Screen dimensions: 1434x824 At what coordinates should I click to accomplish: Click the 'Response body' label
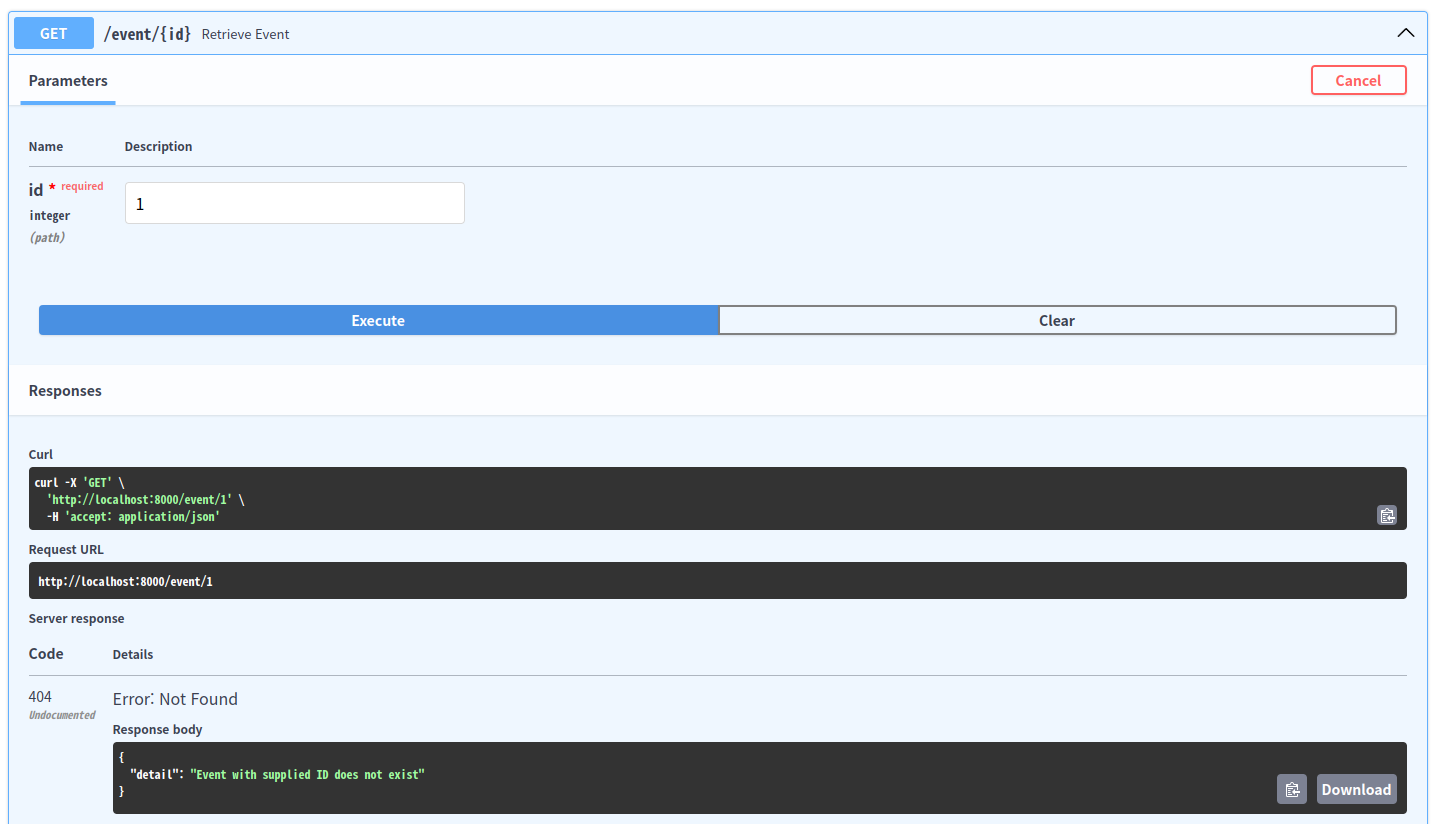point(158,729)
